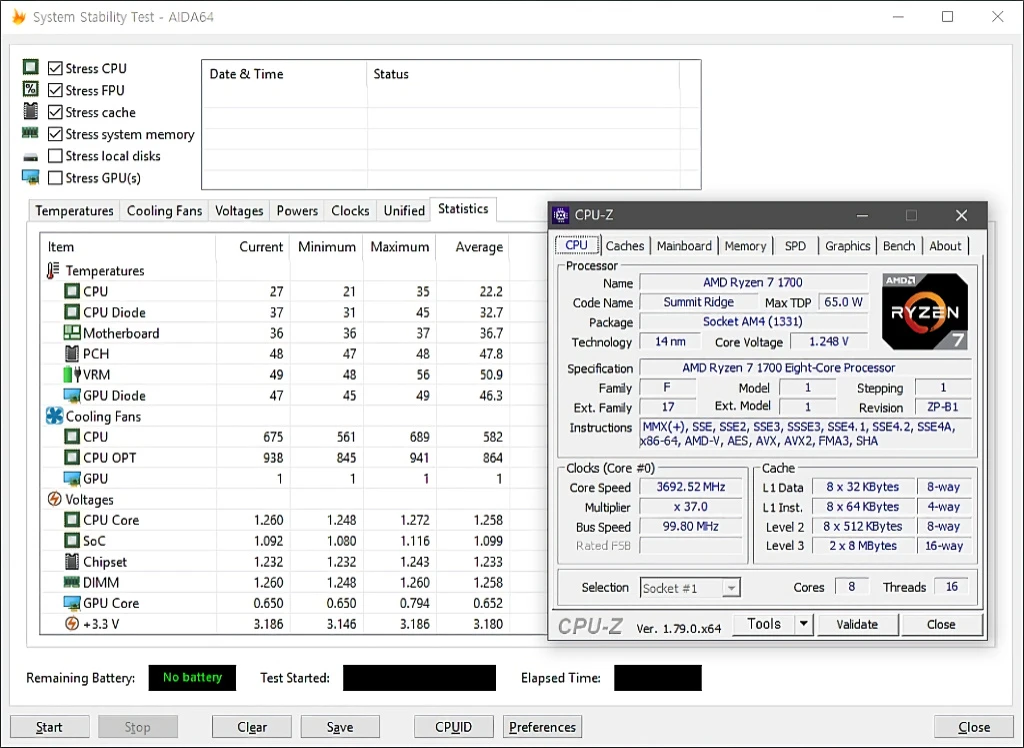This screenshot has height=748, width=1024.
Task: Click the GPU Core voltage row icon
Action: click(72, 603)
